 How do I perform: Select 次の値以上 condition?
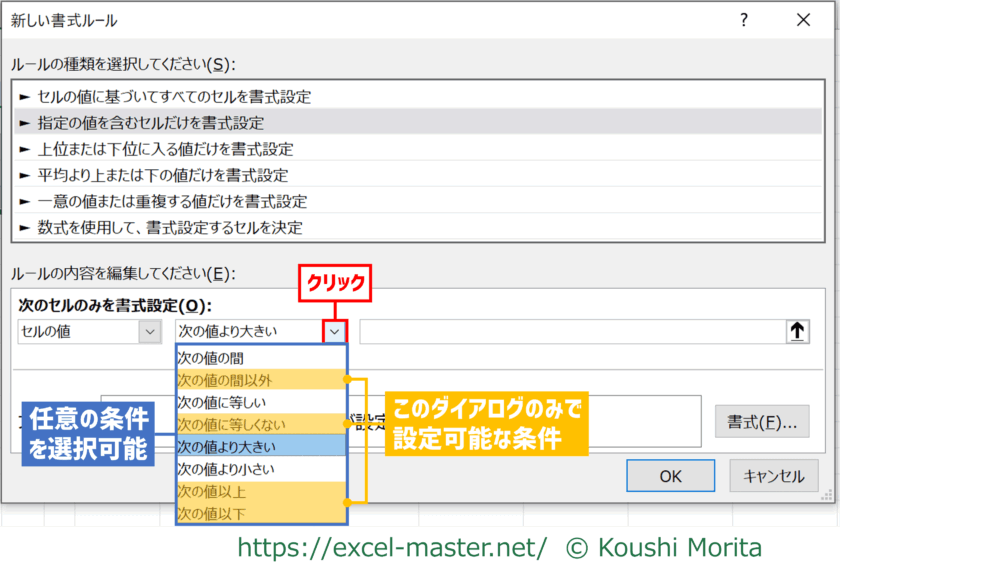tap(260, 491)
